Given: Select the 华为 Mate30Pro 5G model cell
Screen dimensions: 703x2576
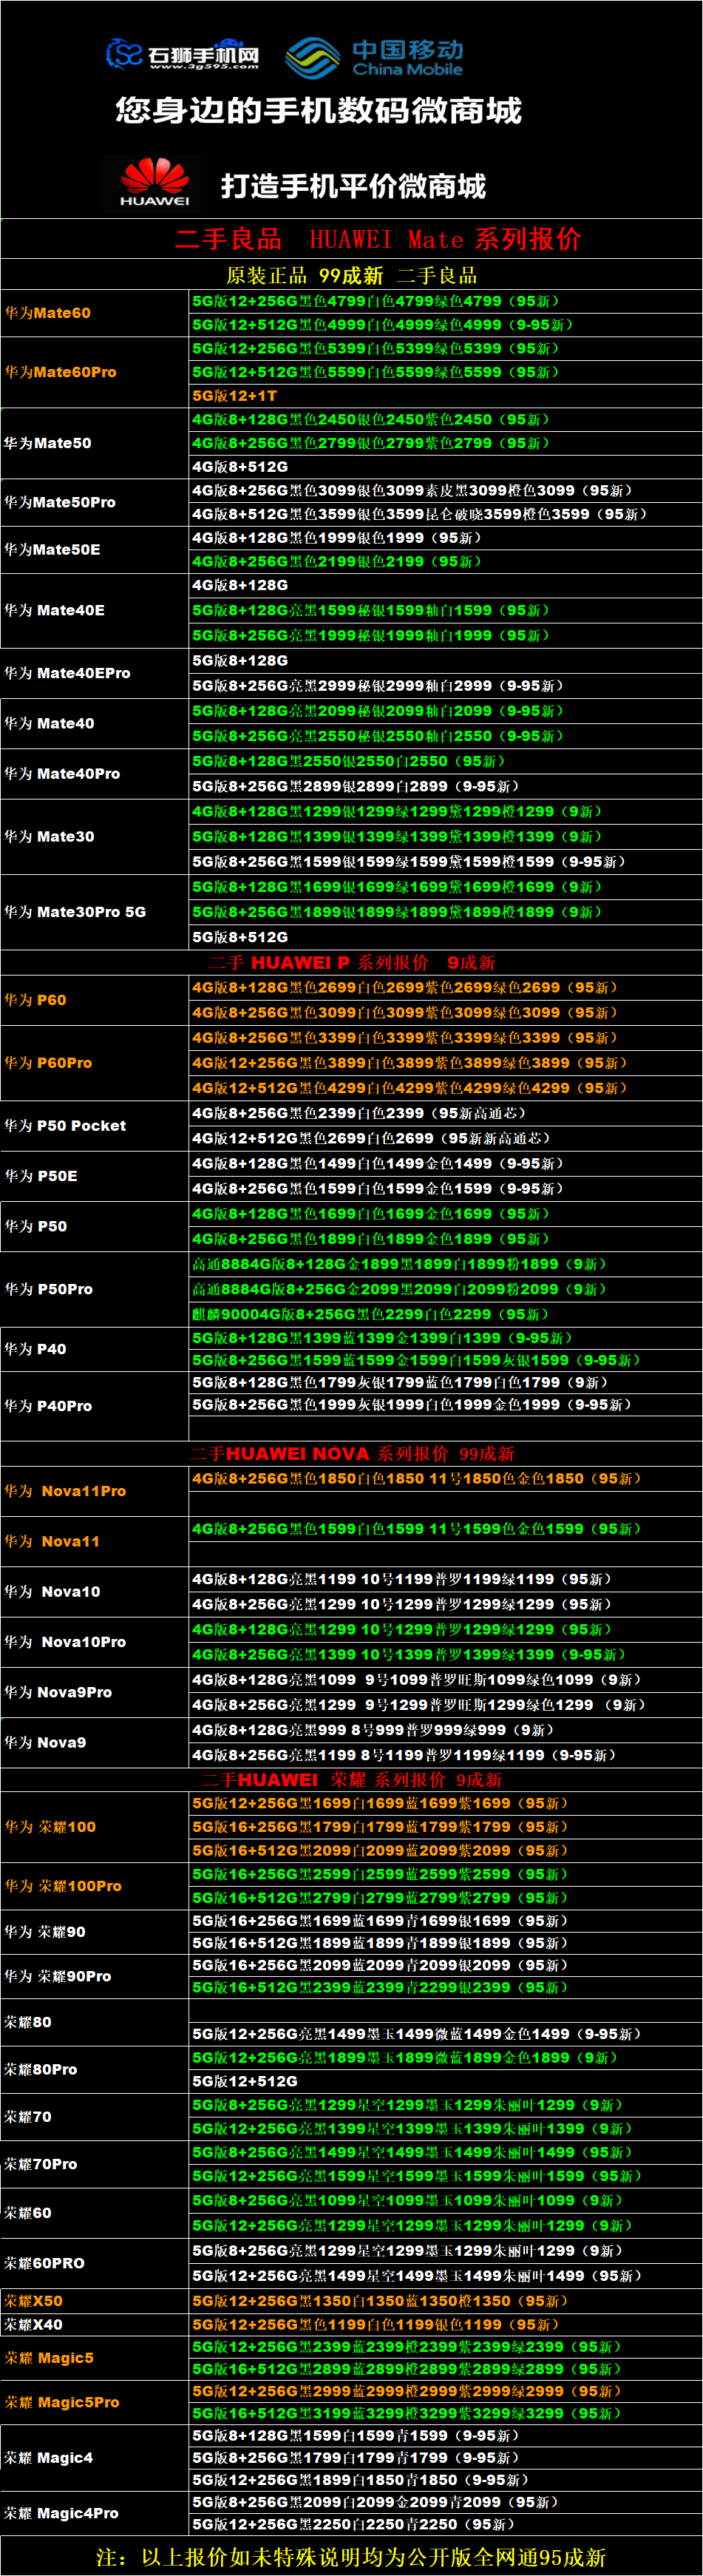Looking at the screenshot, I should pos(95,912).
